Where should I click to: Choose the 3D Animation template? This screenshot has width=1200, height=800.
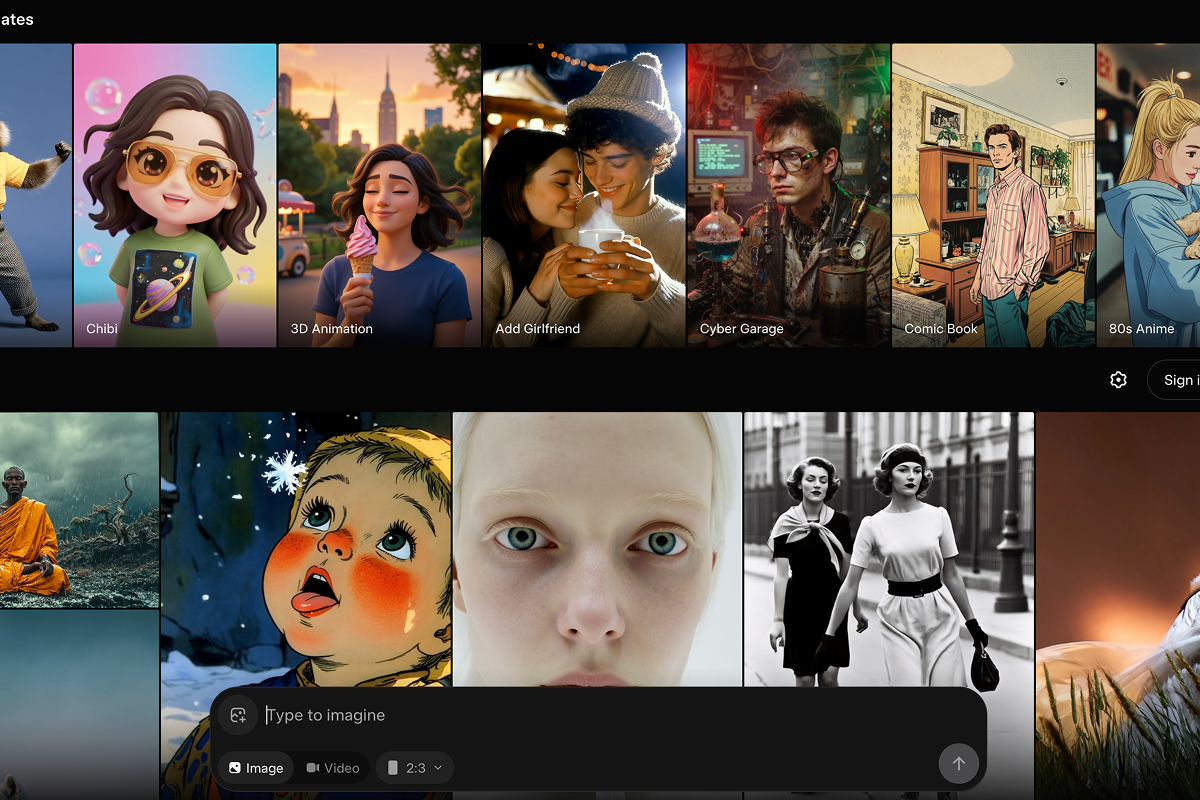(379, 195)
